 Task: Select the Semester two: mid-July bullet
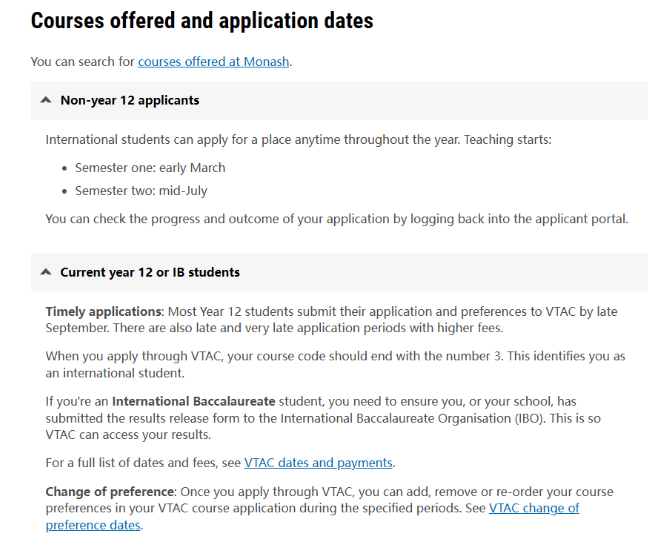tap(141, 191)
